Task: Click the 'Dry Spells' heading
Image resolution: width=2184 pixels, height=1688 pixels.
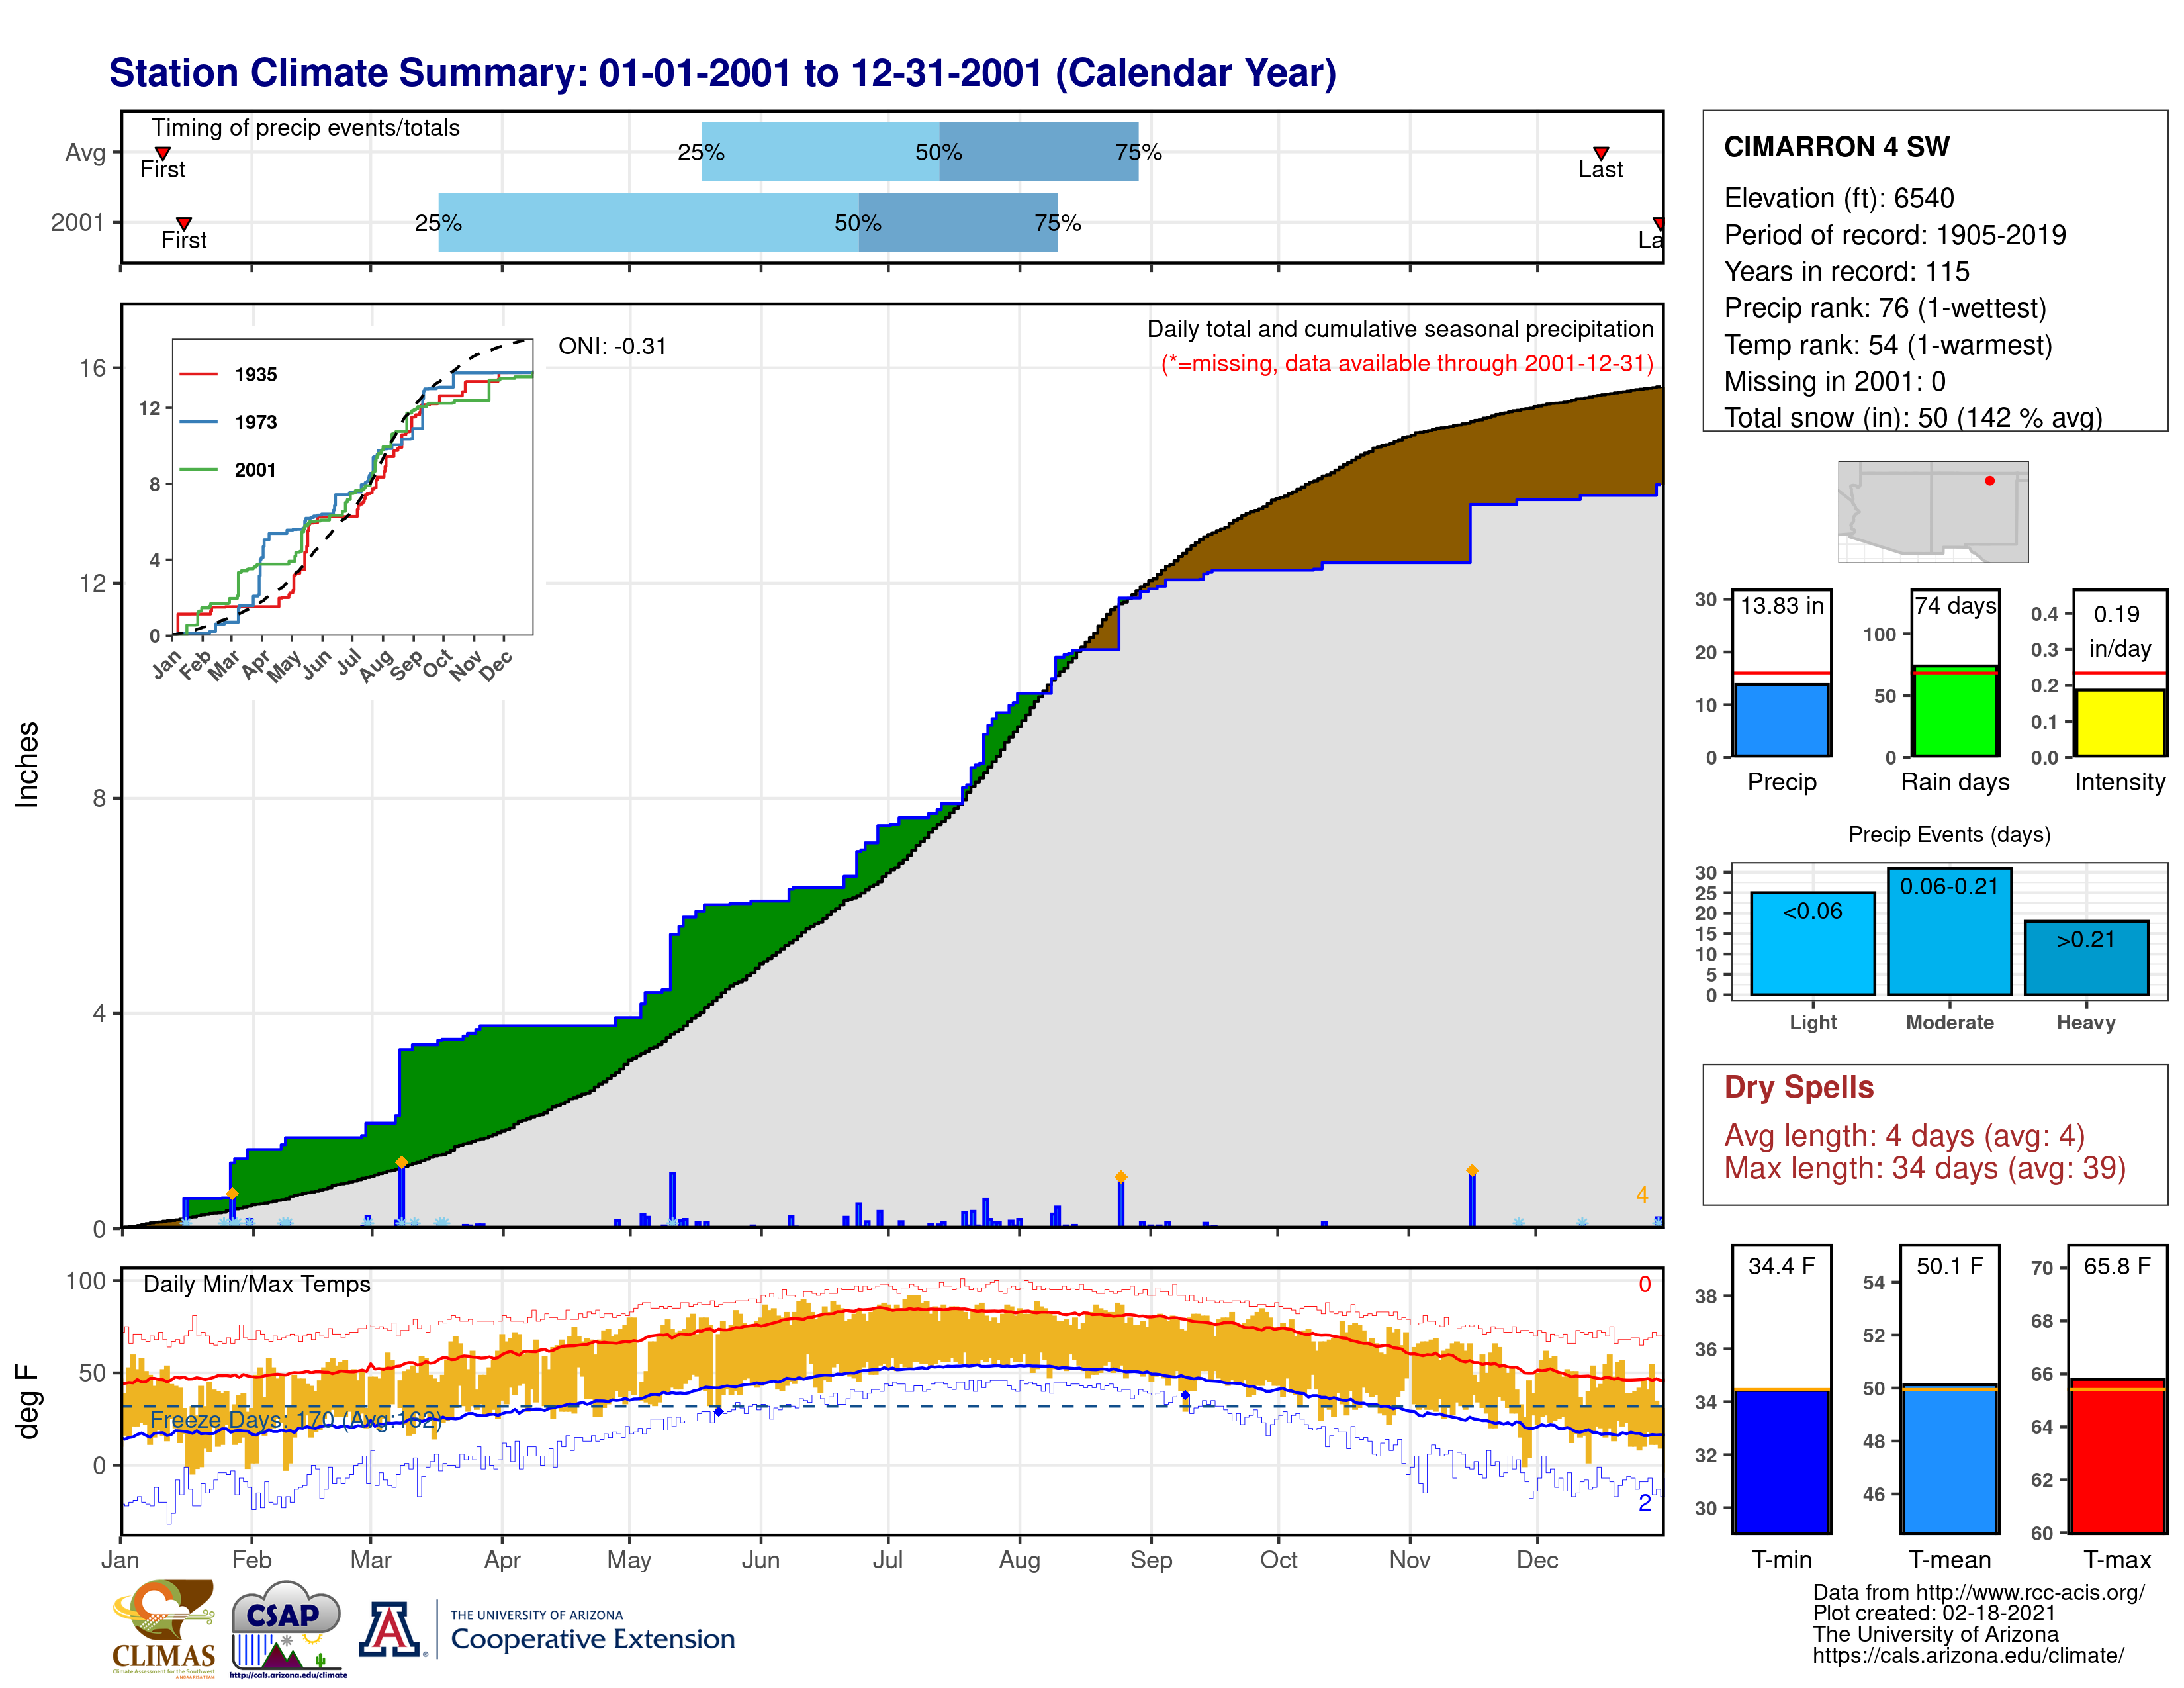Action: pos(1798,1087)
